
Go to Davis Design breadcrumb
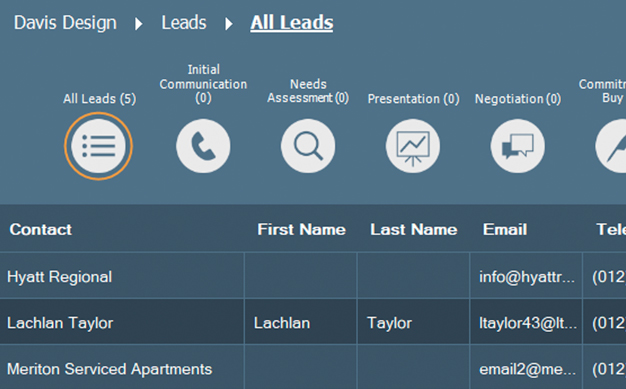click(x=65, y=23)
